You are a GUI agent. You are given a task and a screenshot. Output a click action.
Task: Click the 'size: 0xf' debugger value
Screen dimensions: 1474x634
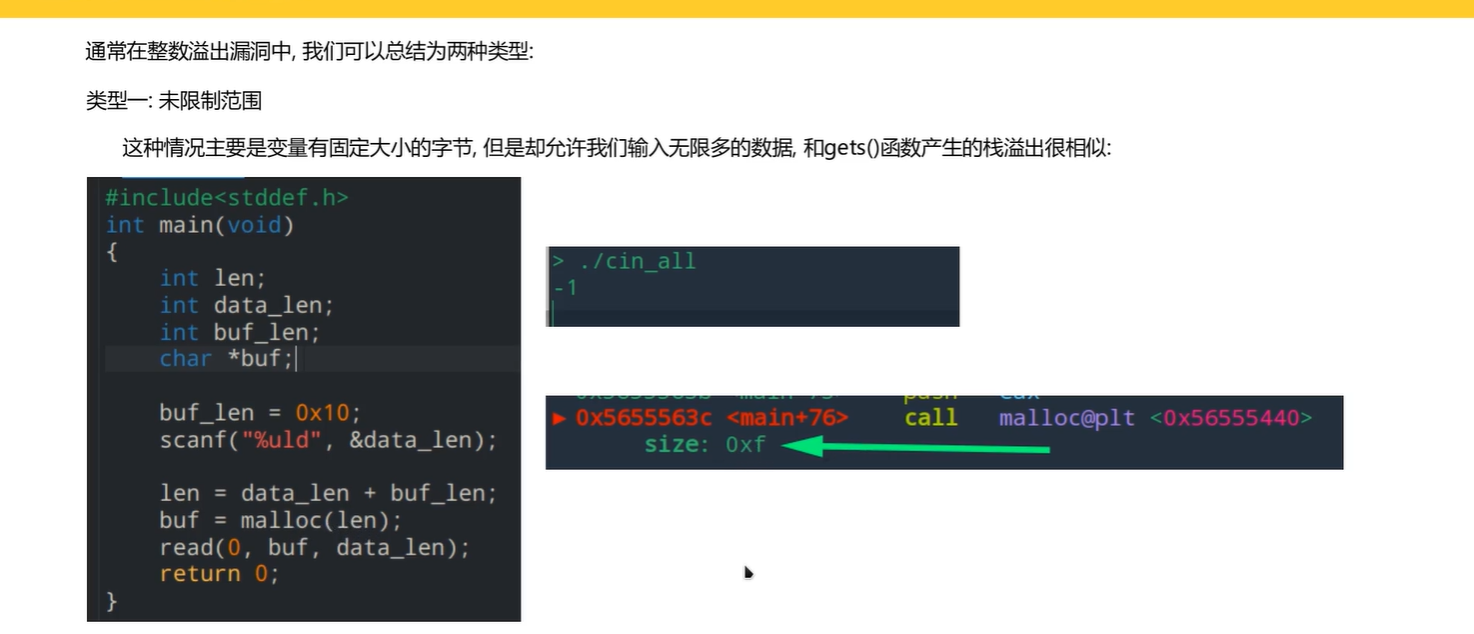click(x=705, y=444)
